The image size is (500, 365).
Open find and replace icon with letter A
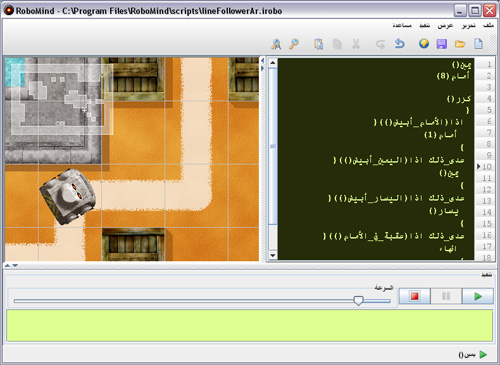[x=276, y=44]
